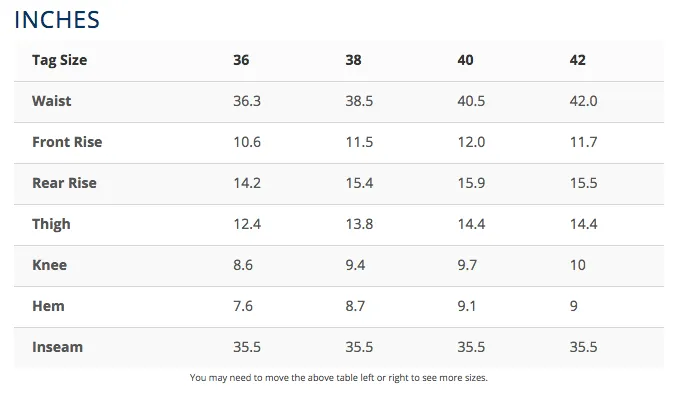This screenshot has width=677, height=395.
Task: Select the Front Rise row label
Action: [x=67, y=142]
